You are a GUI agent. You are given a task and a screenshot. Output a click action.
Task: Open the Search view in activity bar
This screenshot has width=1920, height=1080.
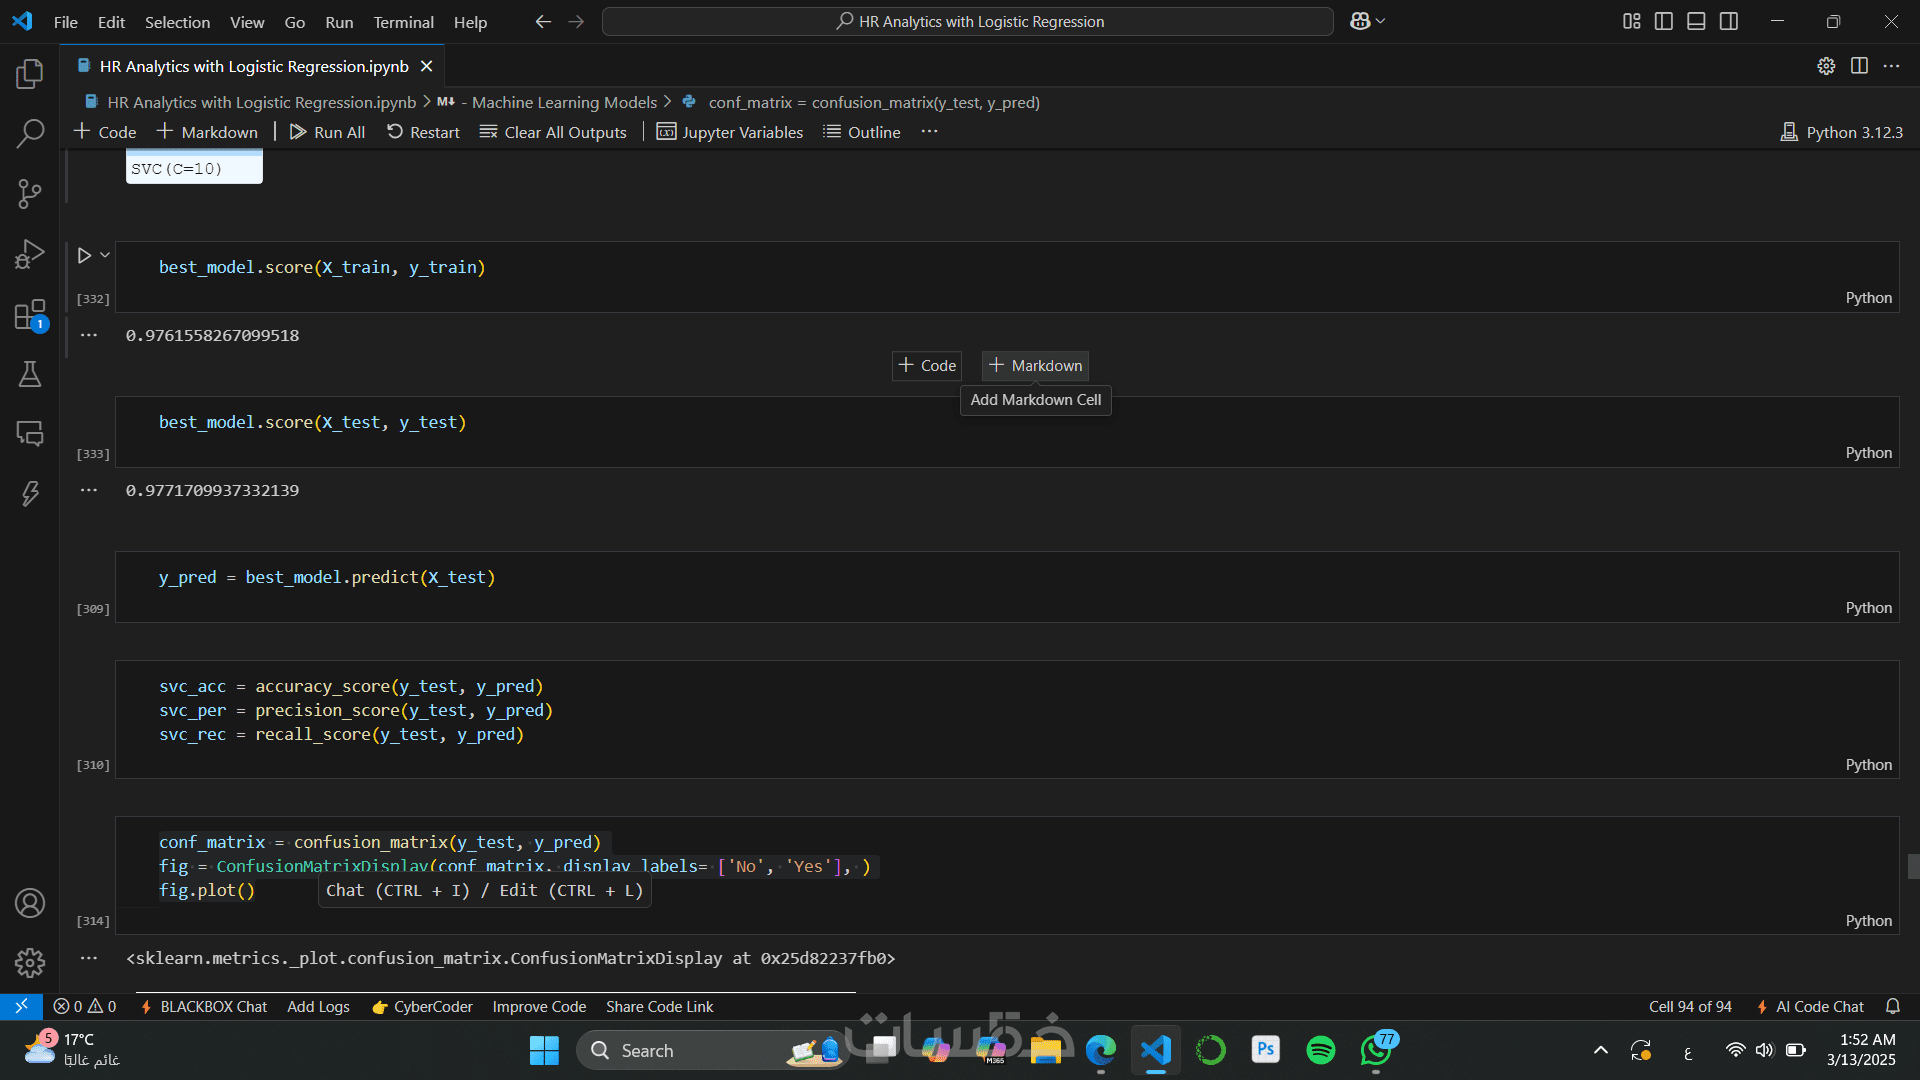30,133
